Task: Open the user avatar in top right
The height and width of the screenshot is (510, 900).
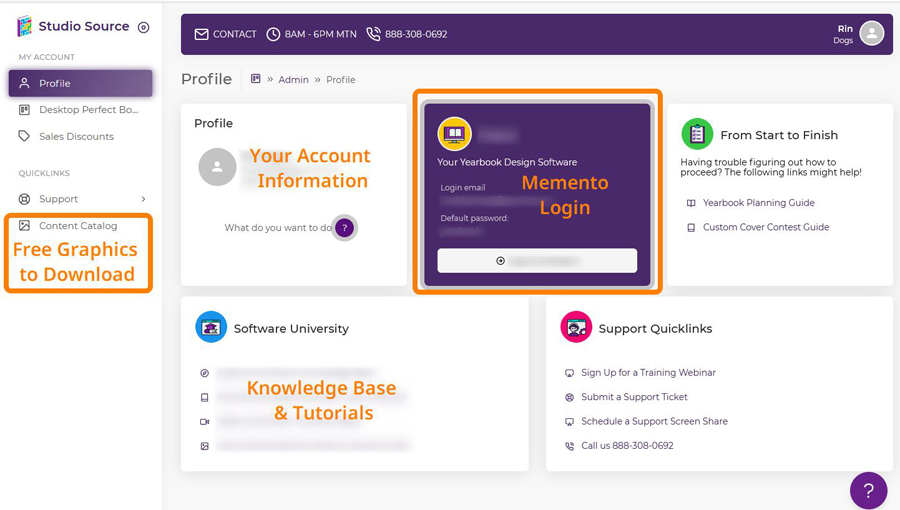Action: coord(872,34)
